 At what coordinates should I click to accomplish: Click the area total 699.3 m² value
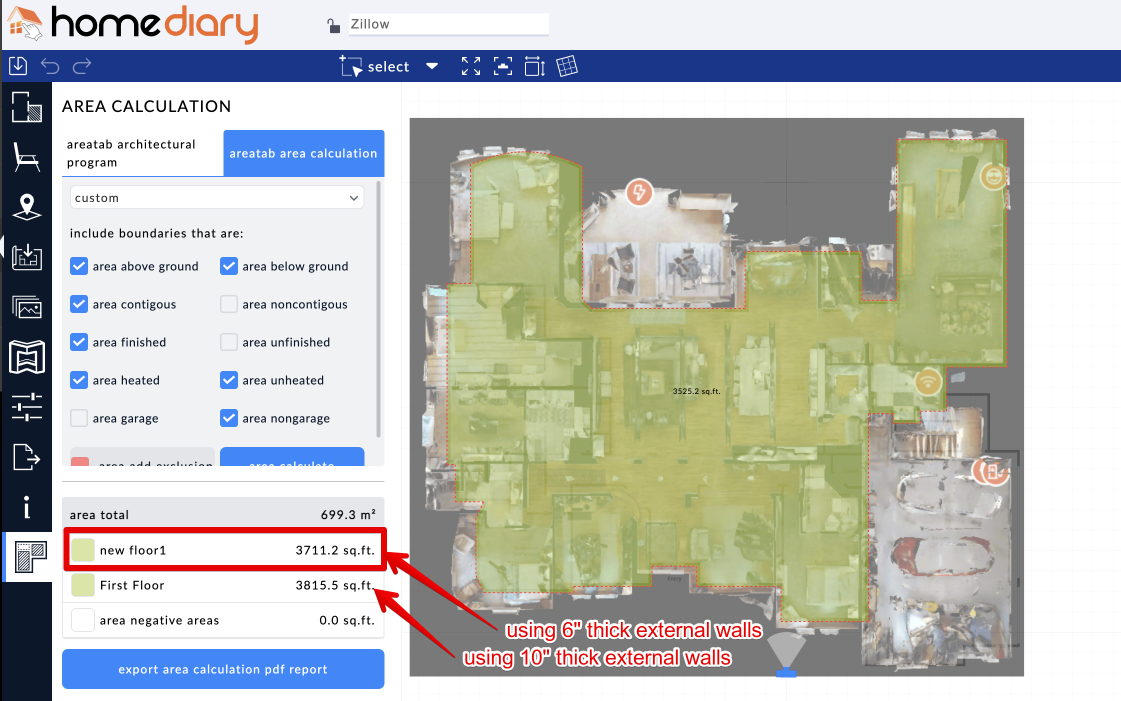point(348,514)
